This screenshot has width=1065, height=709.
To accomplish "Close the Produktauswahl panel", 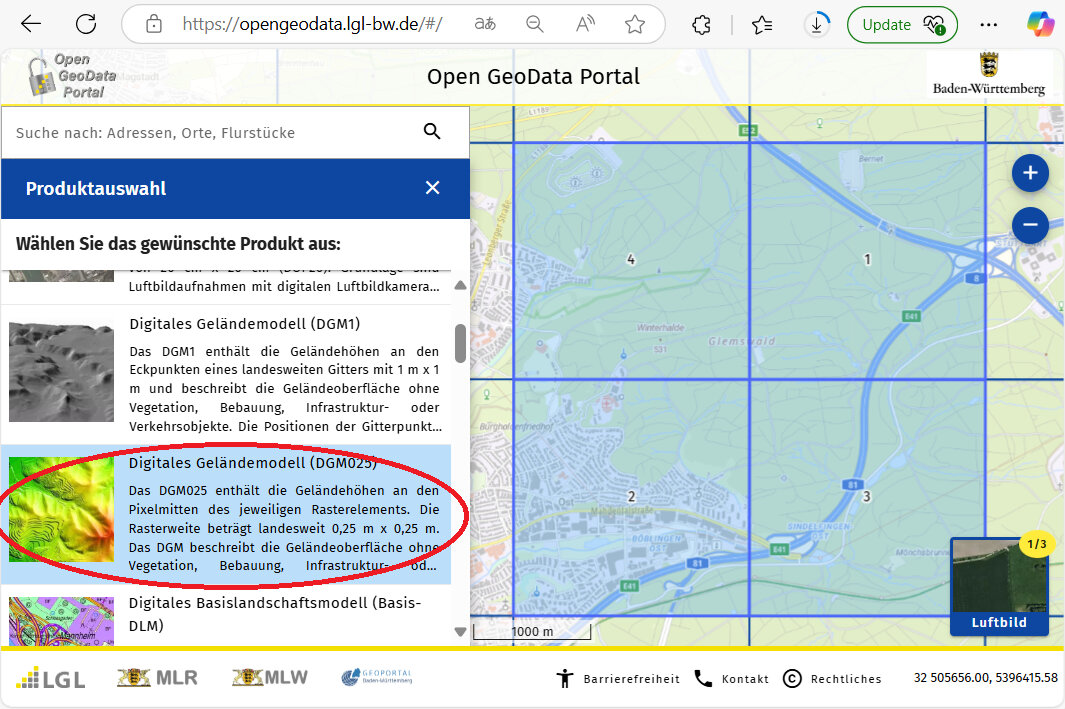I will 432,188.
